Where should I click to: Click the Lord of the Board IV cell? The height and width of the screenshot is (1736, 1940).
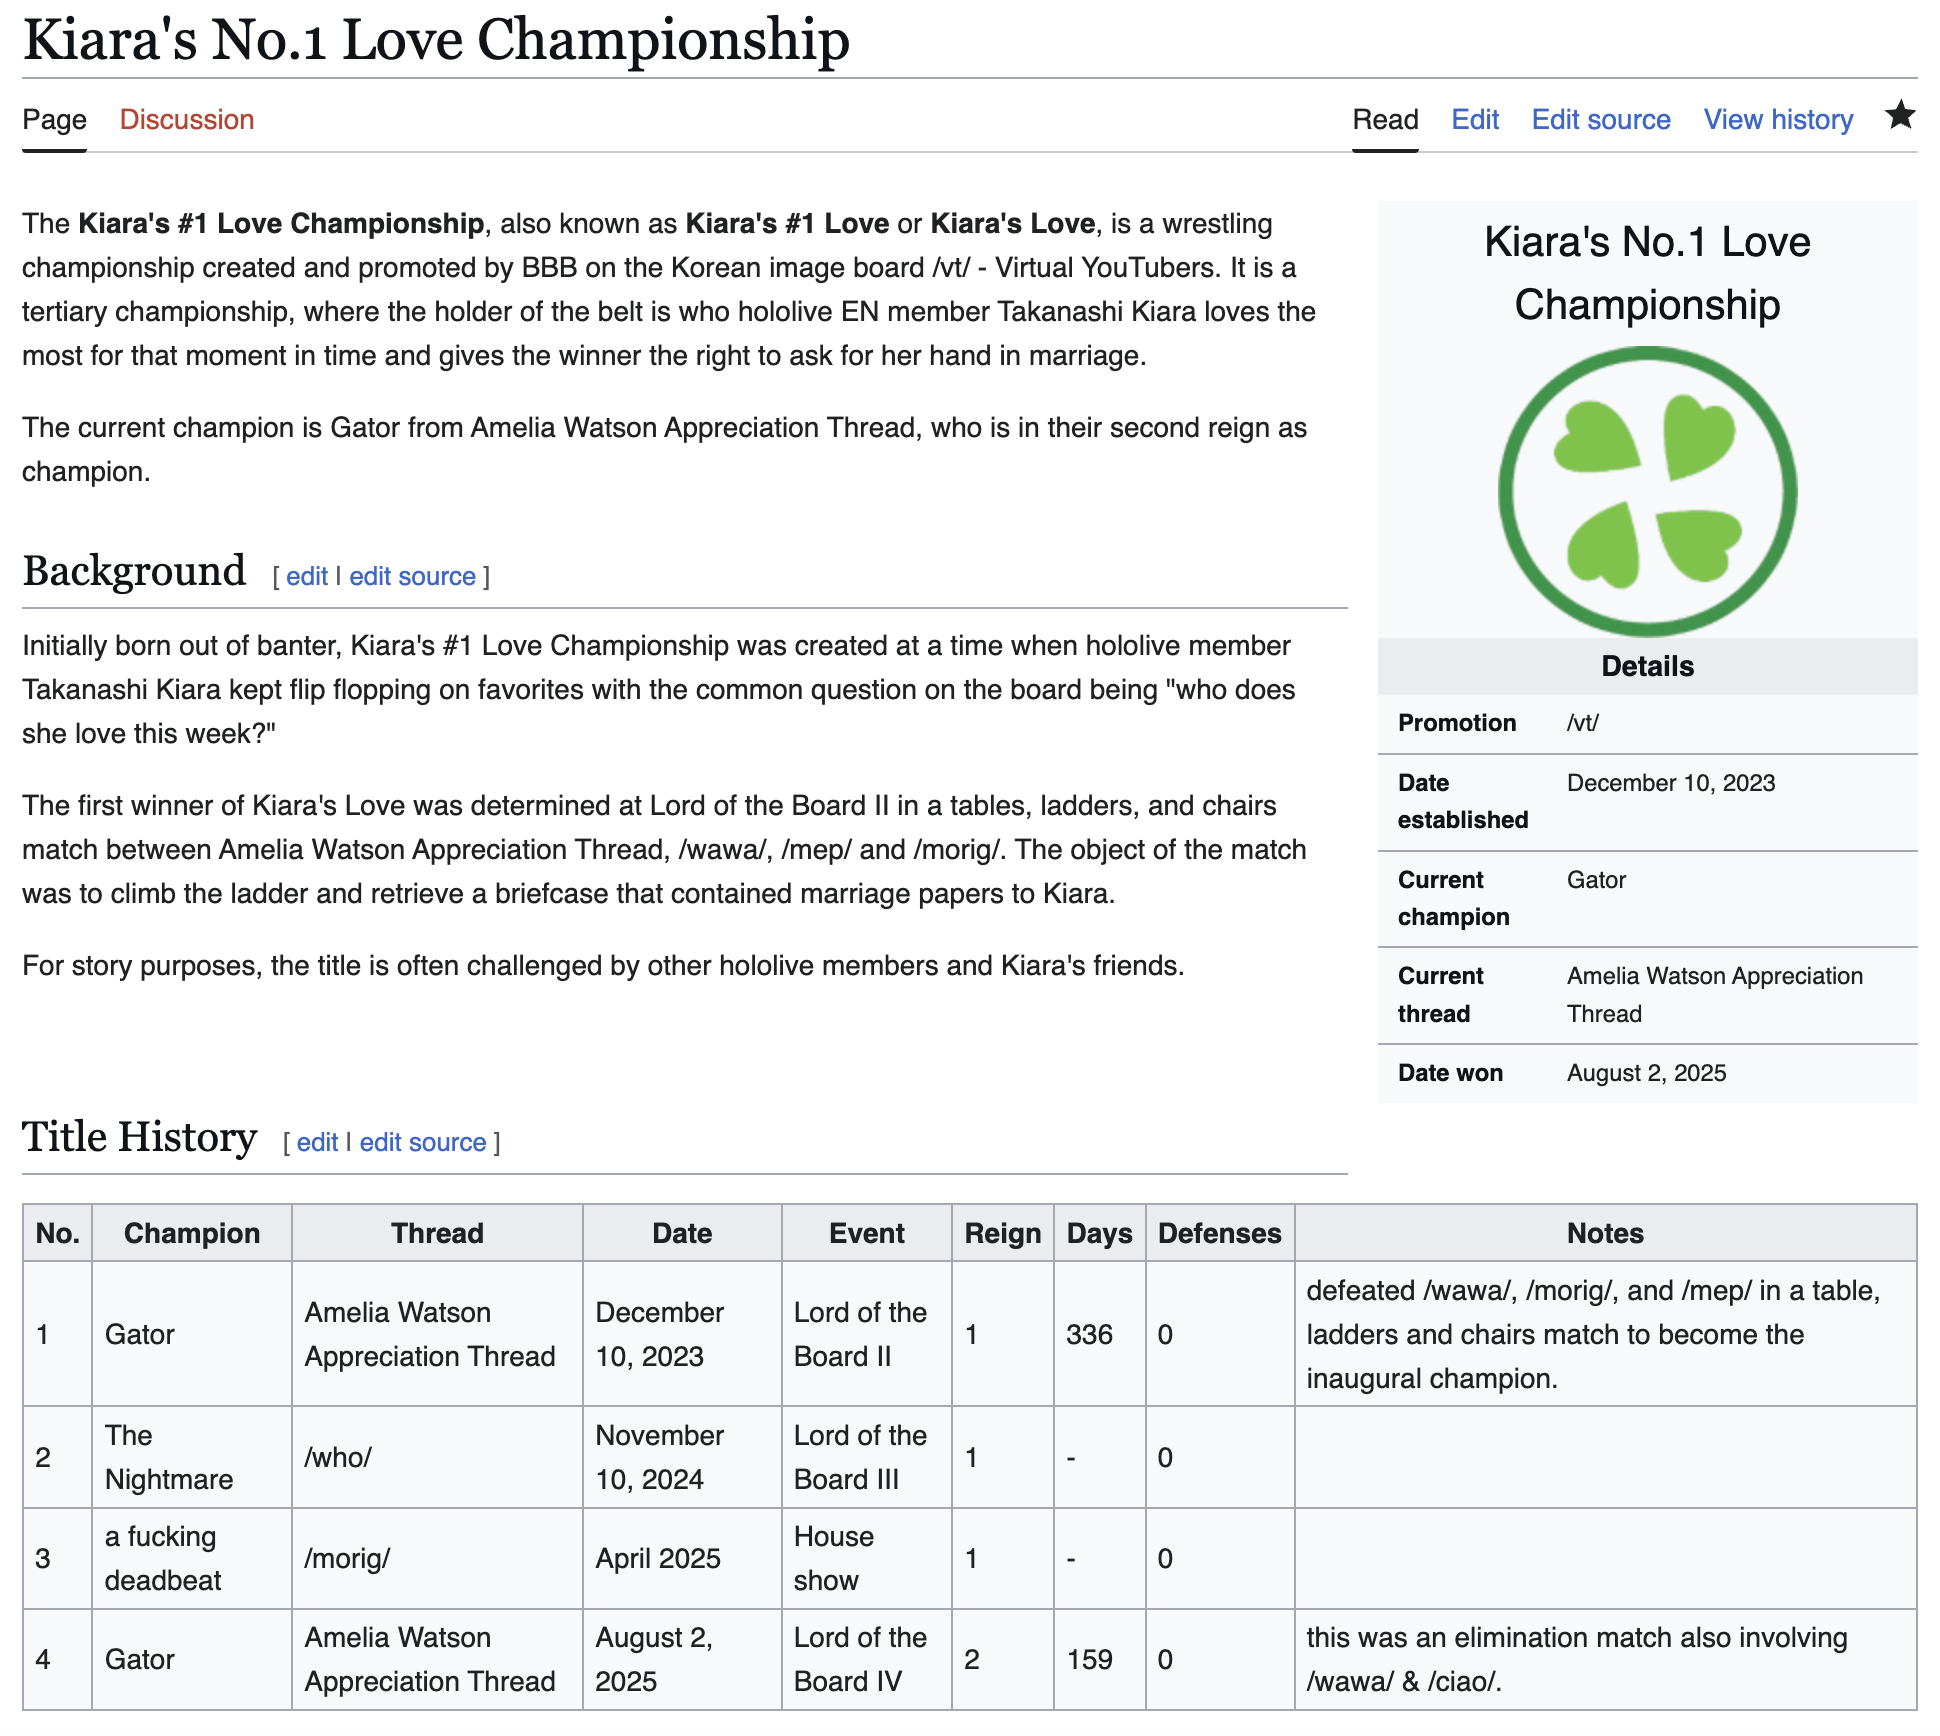[860, 1659]
